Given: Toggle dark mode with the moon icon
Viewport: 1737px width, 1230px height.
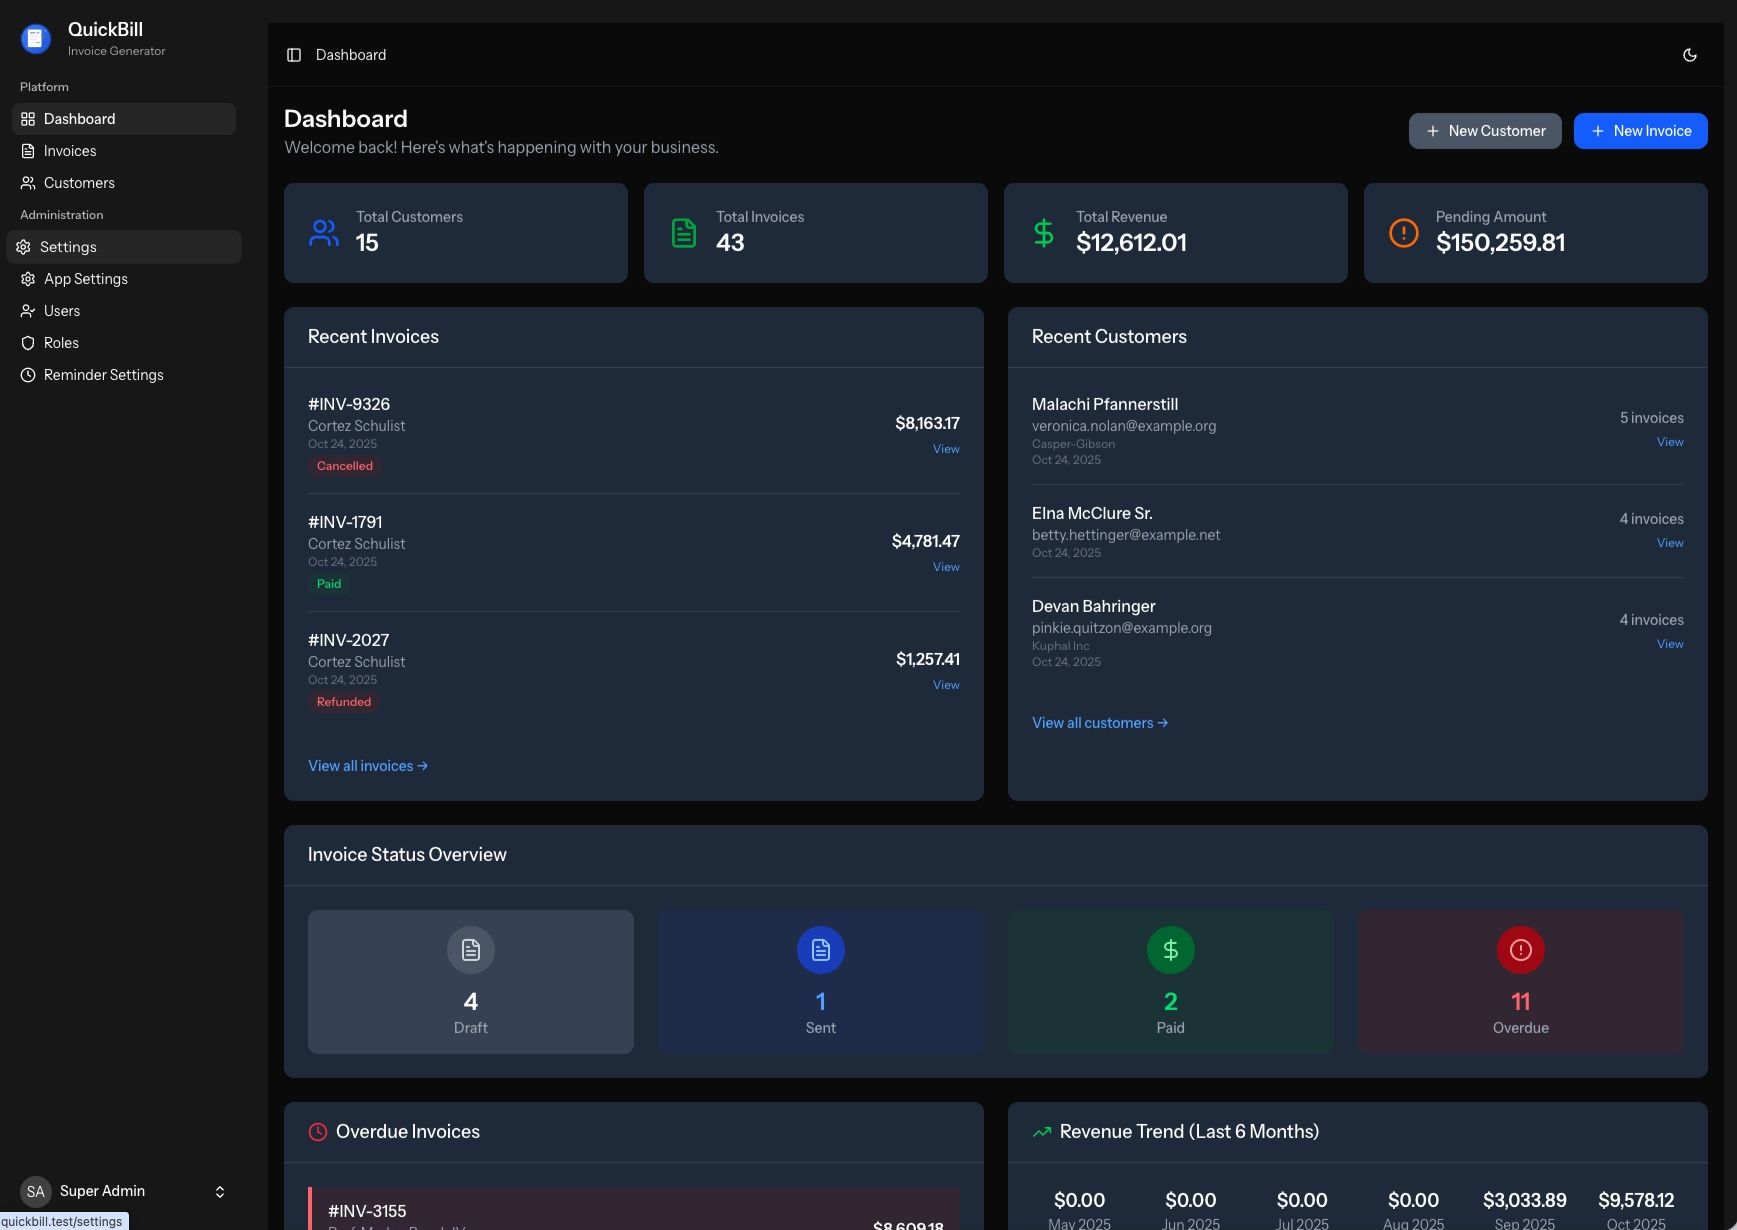Looking at the screenshot, I should pos(1690,55).
